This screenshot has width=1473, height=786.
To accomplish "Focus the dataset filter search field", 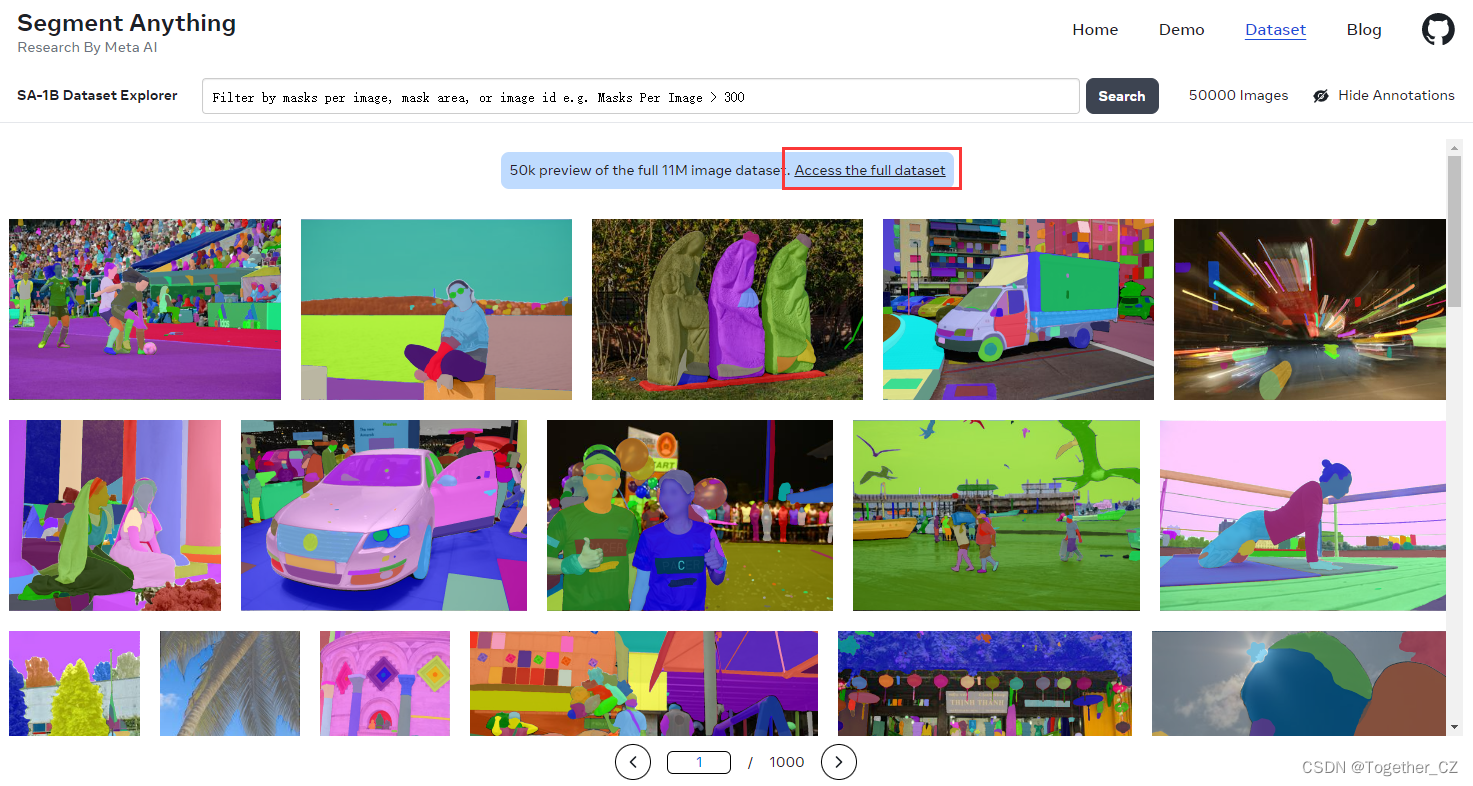I will [x=641, y=96].
